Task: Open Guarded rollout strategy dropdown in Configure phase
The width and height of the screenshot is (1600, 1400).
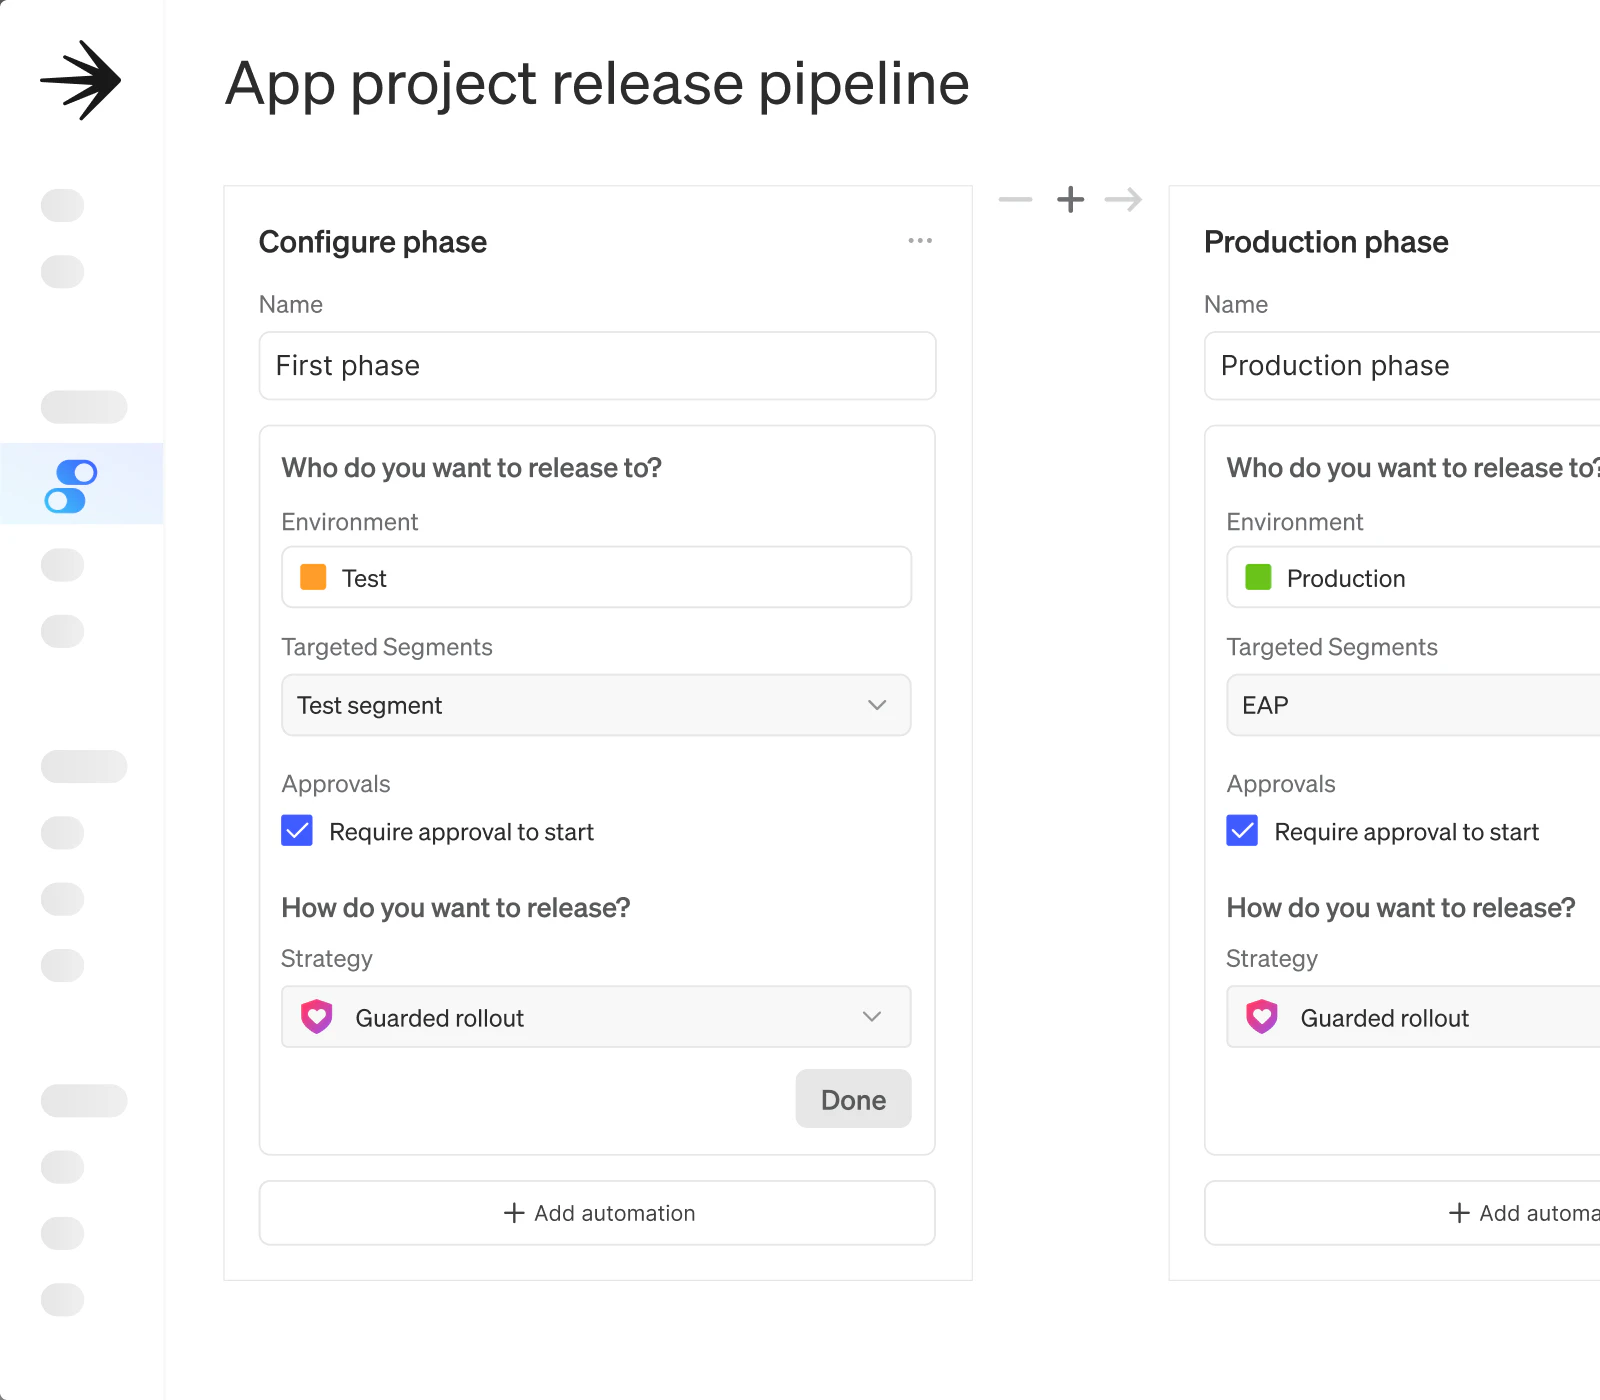Action: (871, 1017)
